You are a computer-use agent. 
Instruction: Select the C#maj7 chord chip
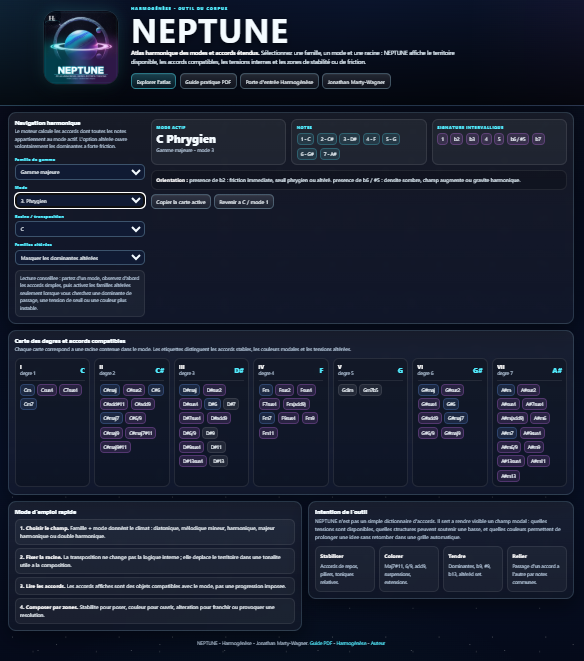pyautogui.click(x=111, y=418)
